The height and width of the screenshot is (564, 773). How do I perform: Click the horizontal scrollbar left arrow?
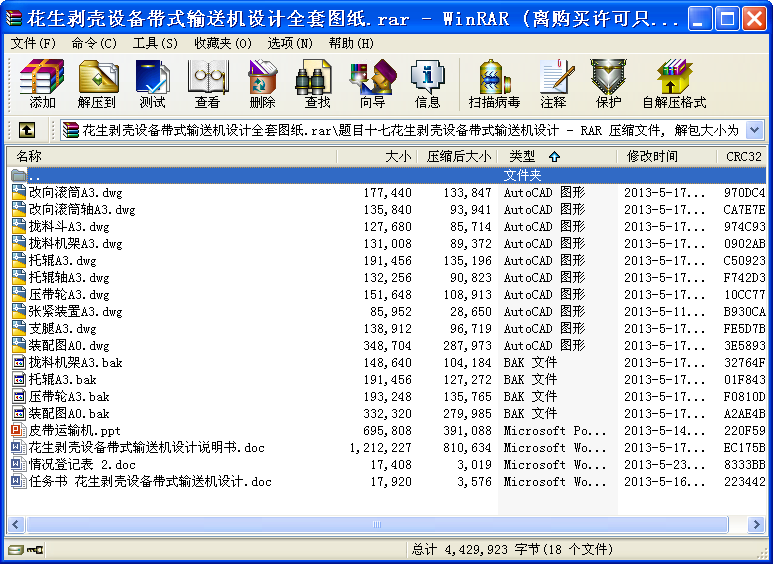[16, 524]
